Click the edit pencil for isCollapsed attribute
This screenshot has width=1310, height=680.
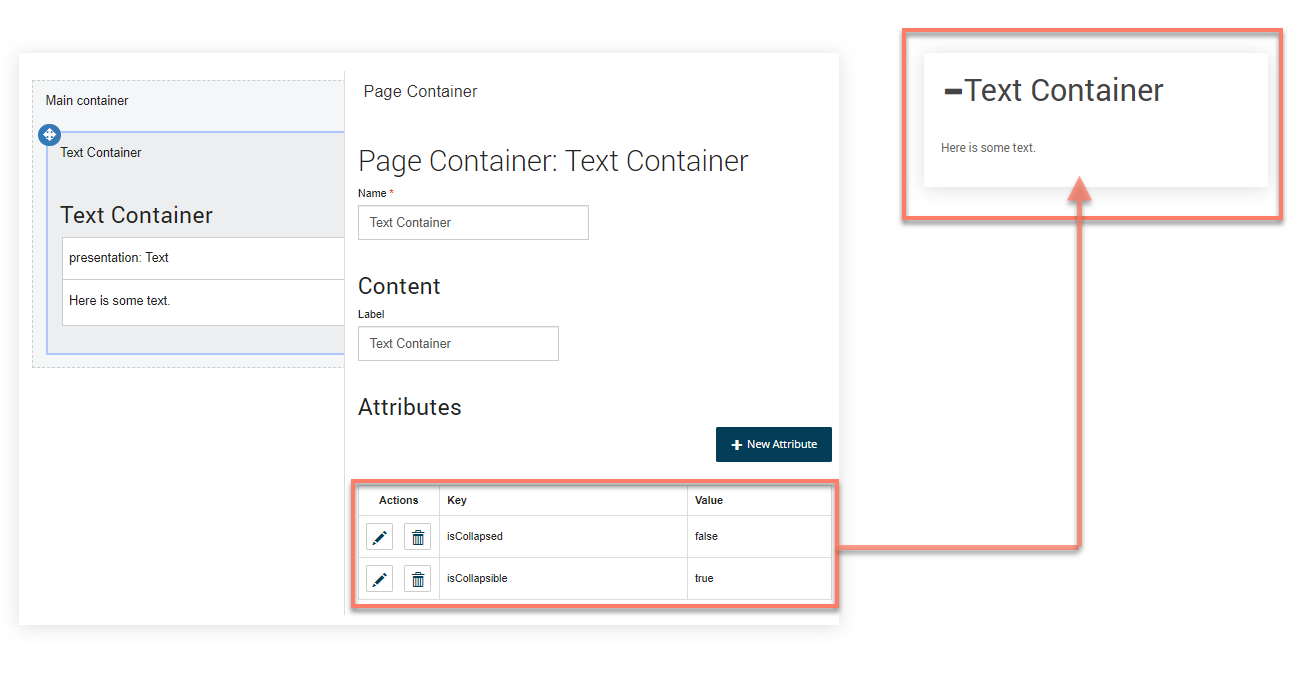pos(379,537)
